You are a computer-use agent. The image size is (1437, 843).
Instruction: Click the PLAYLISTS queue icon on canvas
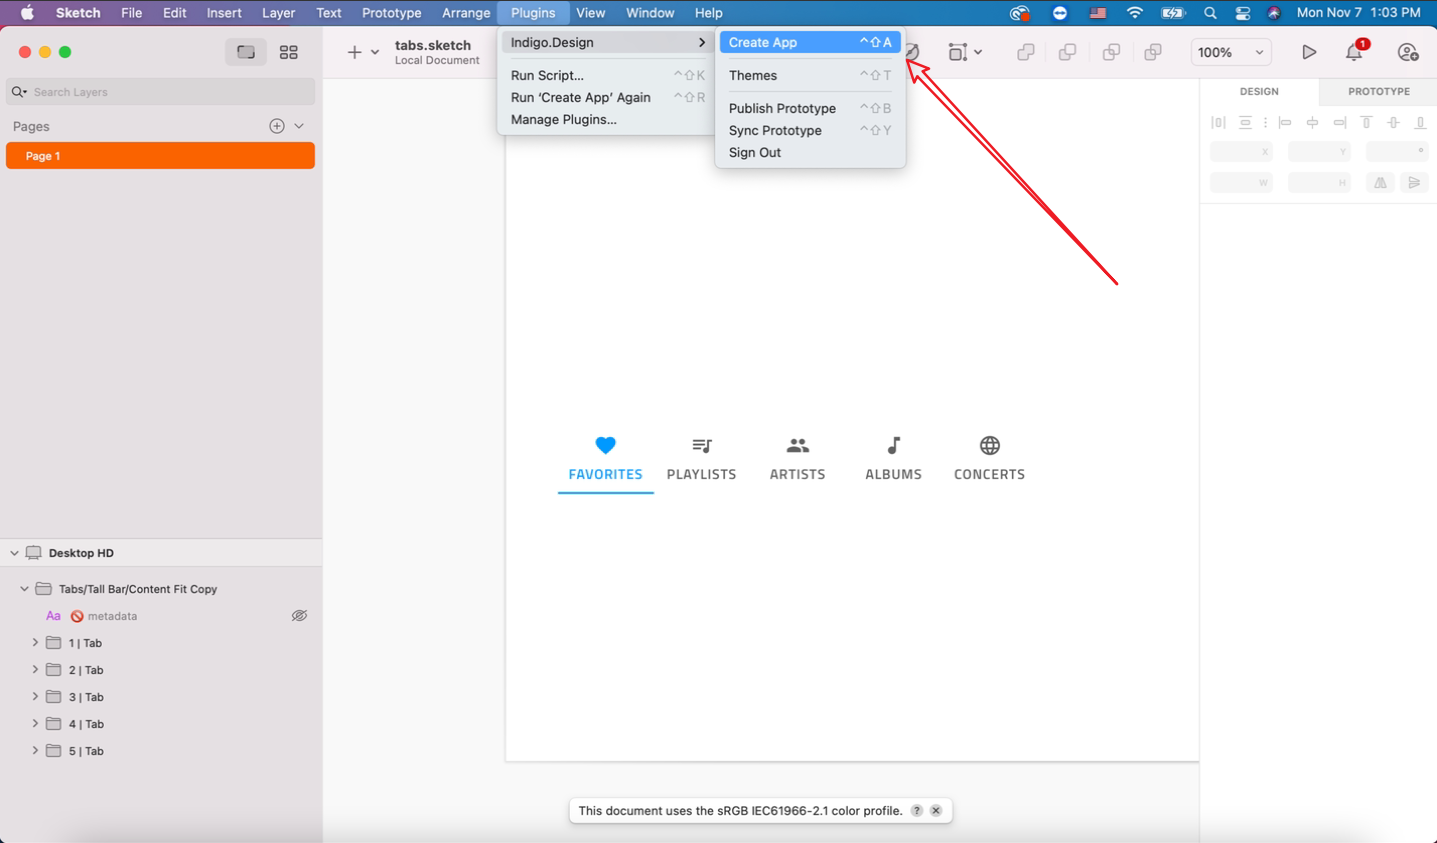click(x=702, y=445)
